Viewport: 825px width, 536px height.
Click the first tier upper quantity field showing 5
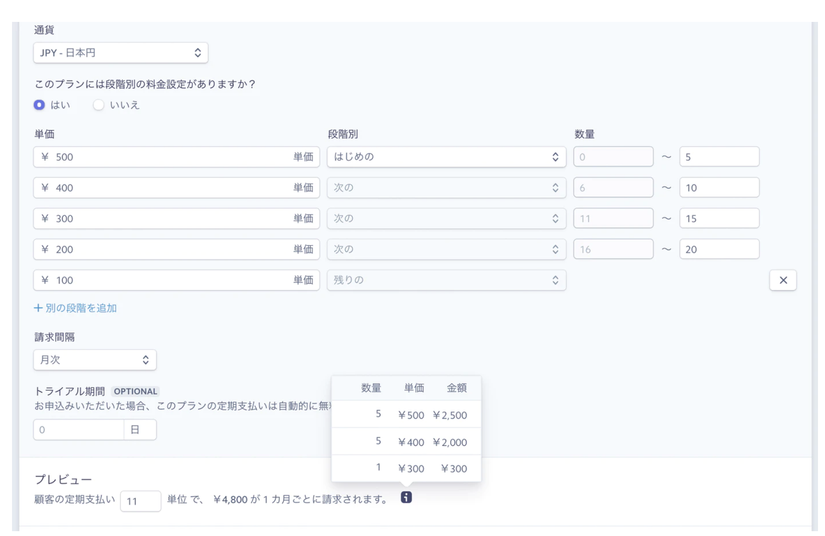click(718, 157)
